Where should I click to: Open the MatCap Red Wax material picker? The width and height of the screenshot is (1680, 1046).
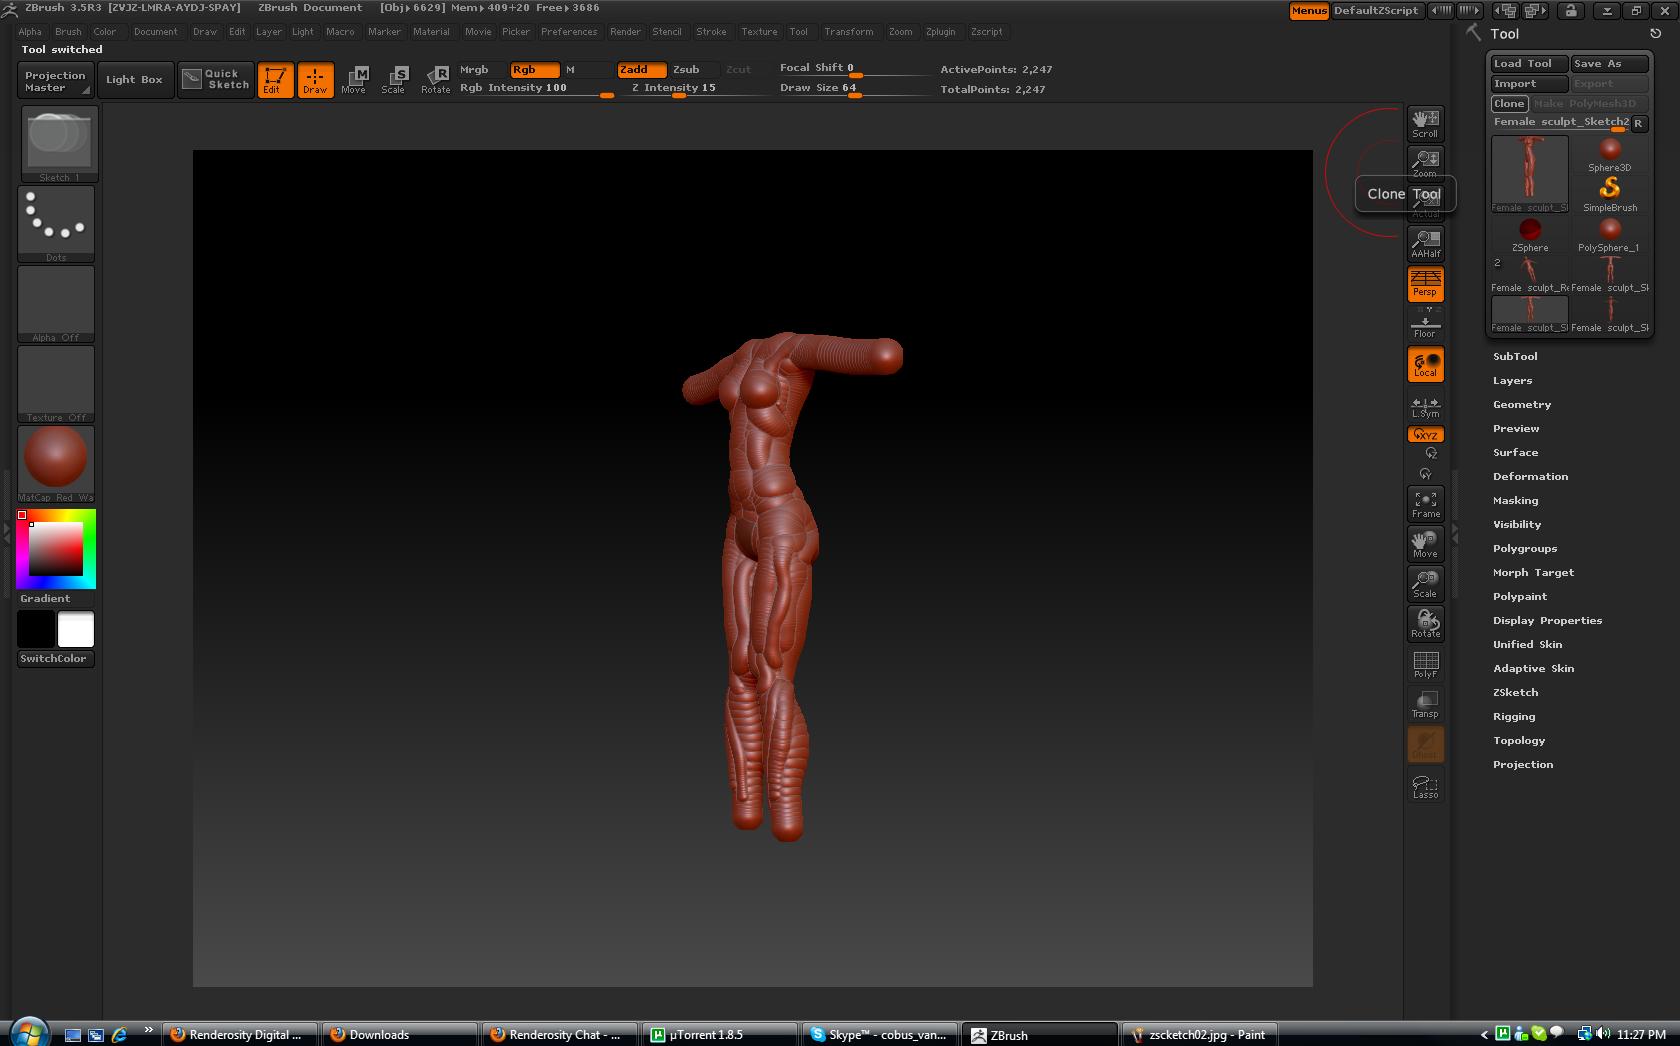pos(56,464)
